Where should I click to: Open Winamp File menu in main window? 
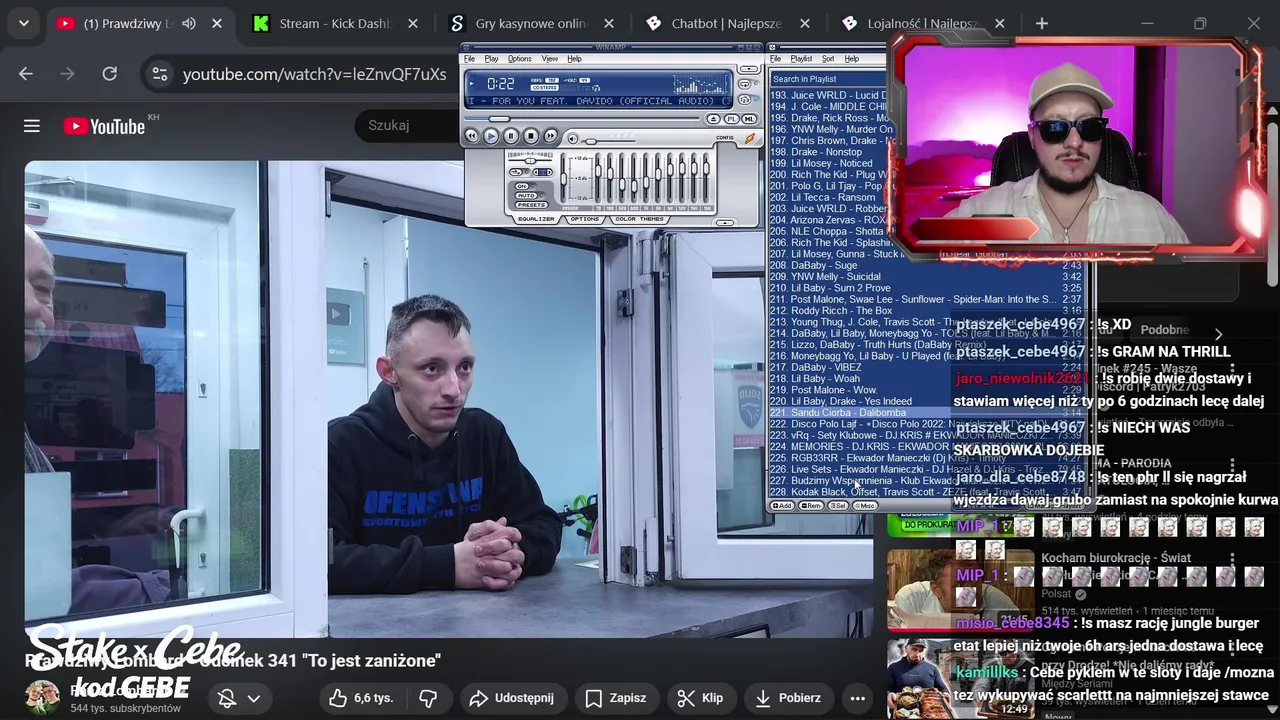click(x=469, y=59)
